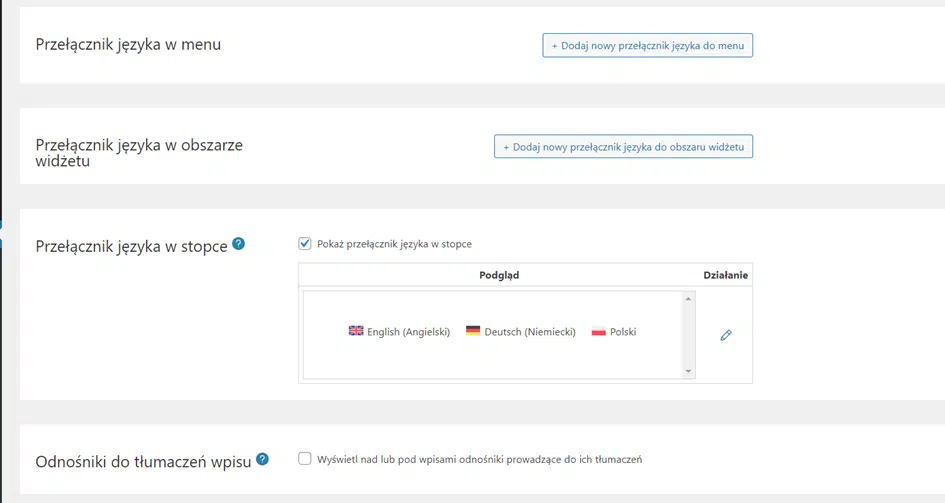Click the British flag icon in preview
945x503 pixels.
click(356, 331)
